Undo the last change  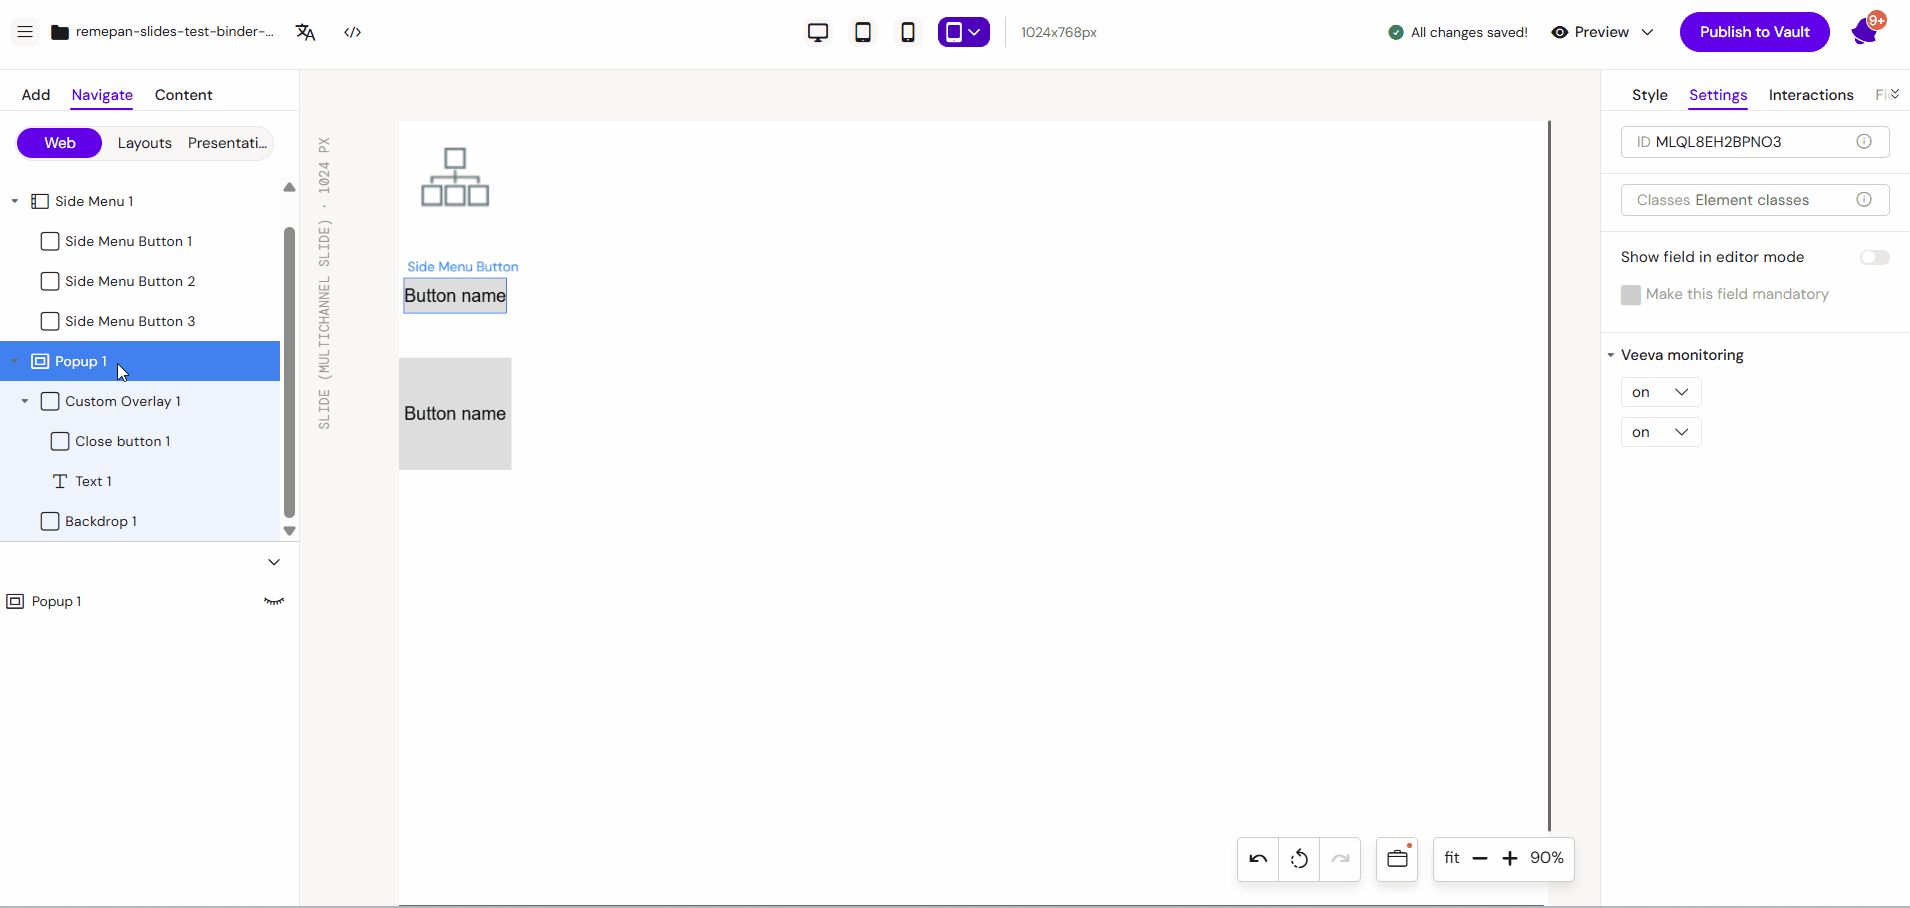tap(1258, 859)
